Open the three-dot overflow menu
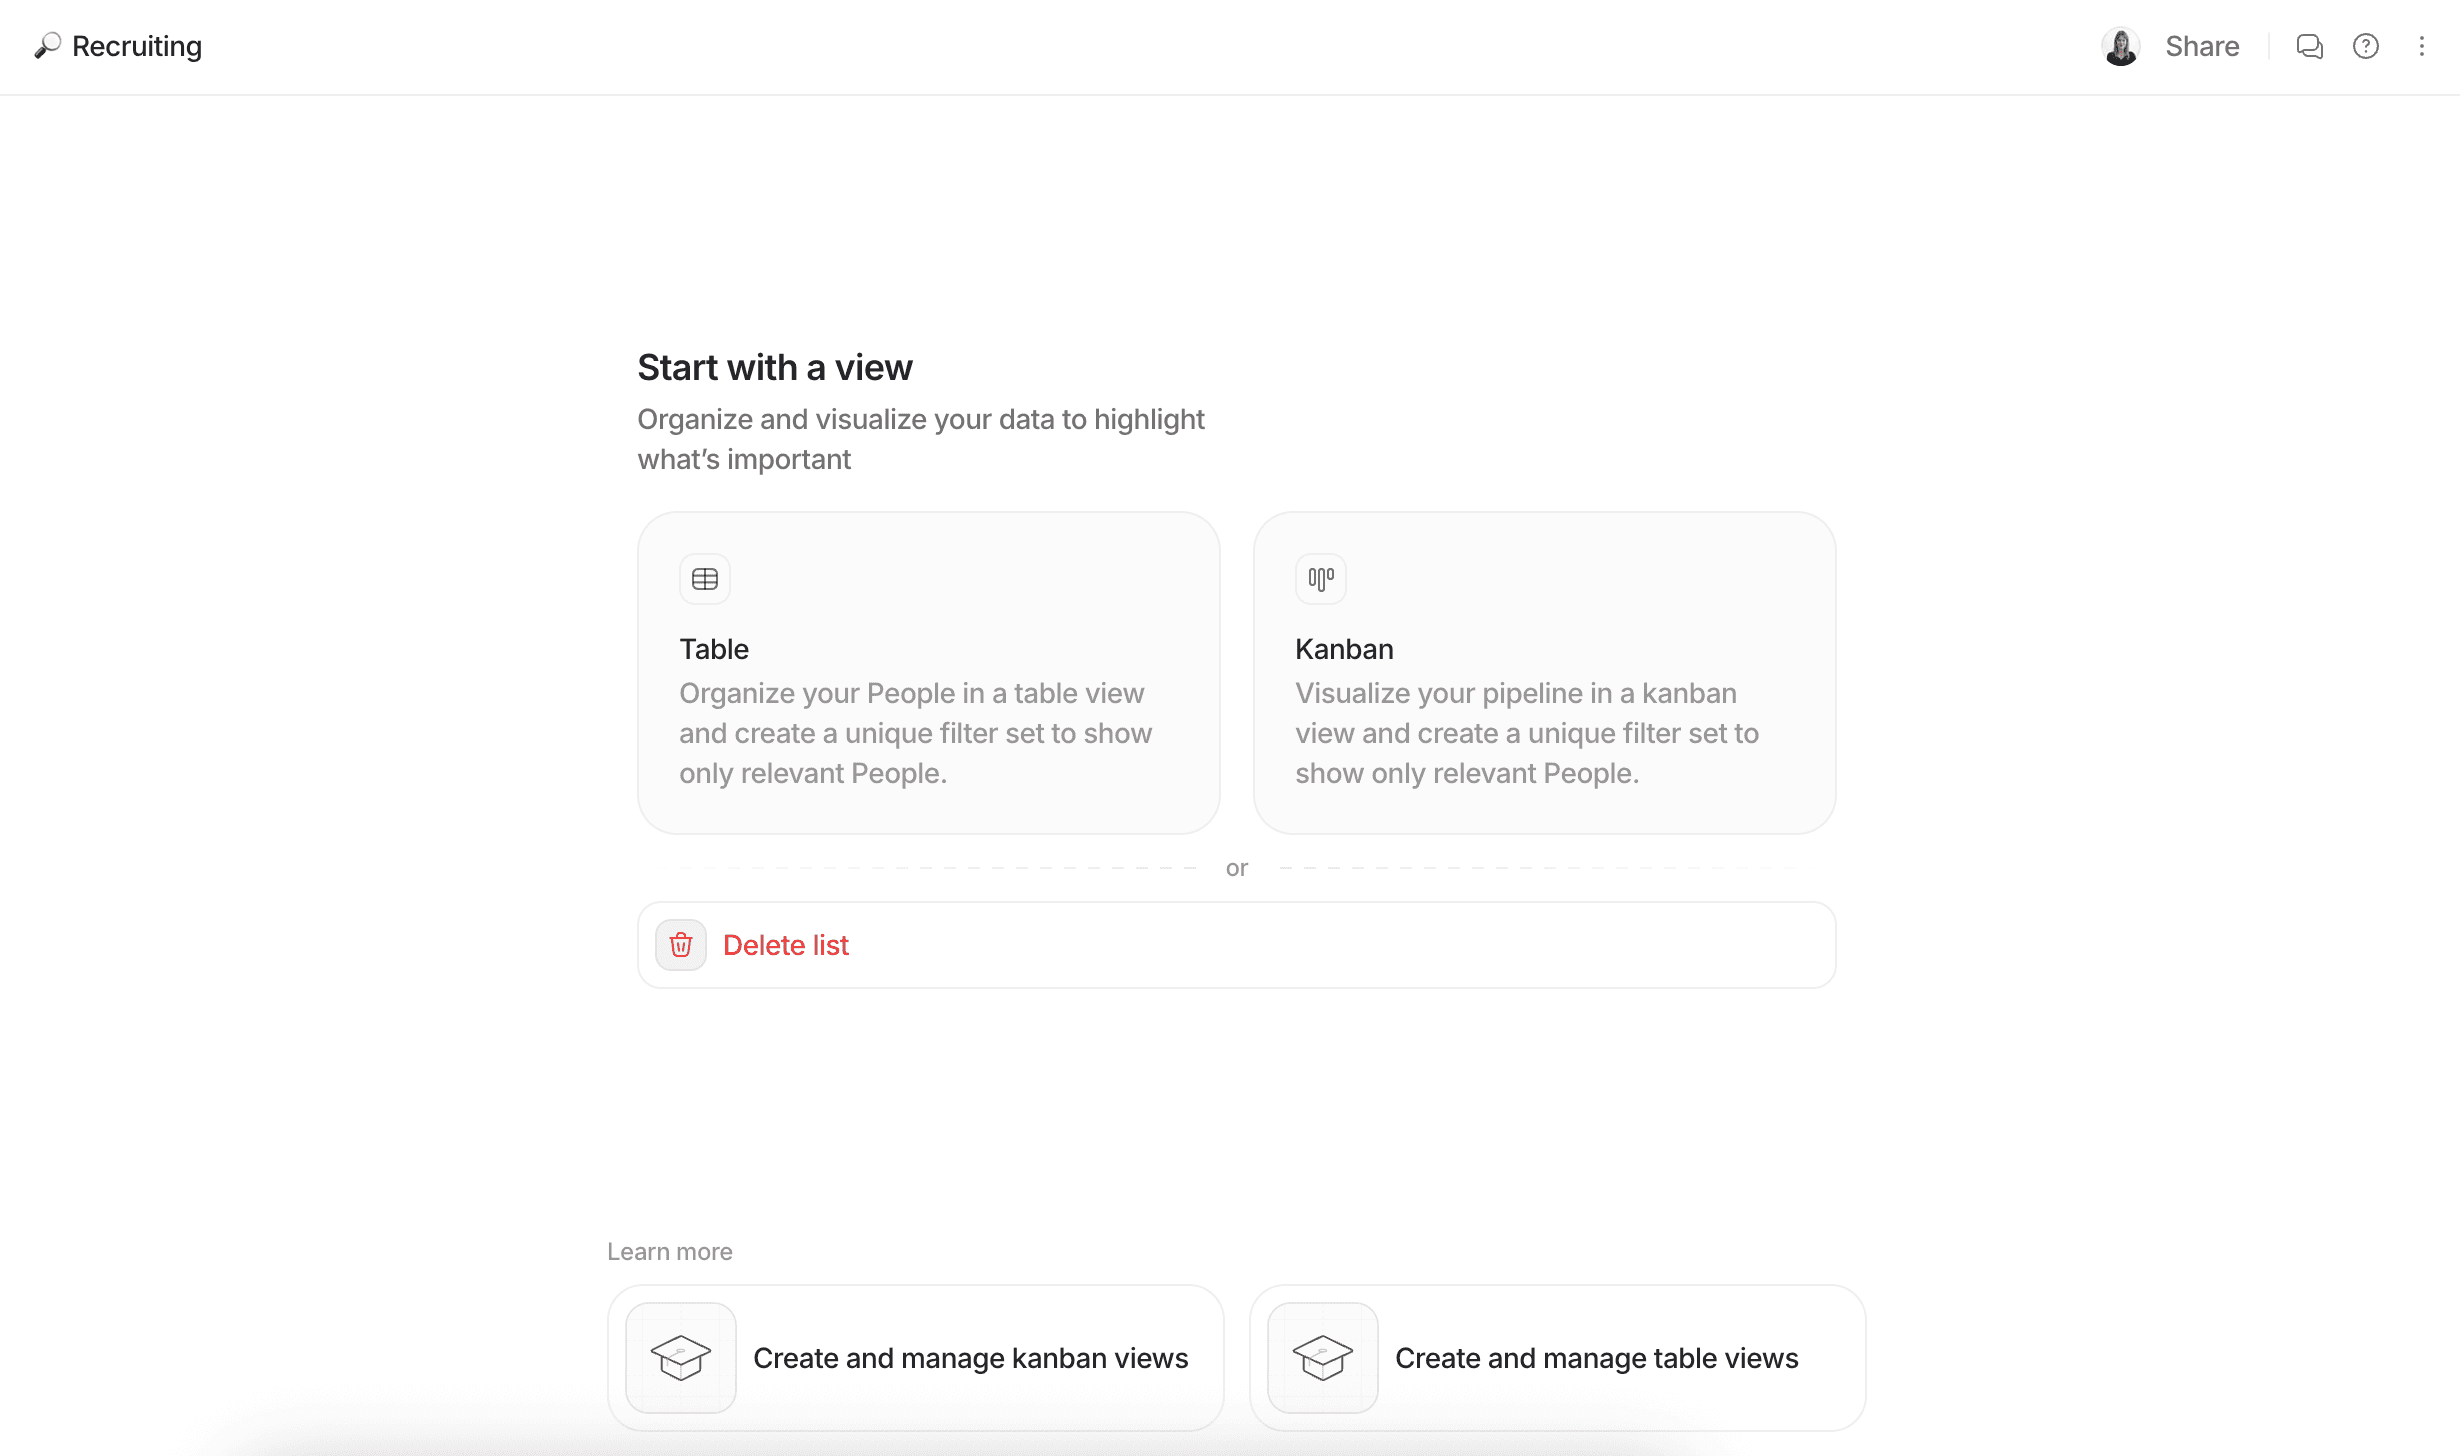This screenshot has width=2460, height=1456. (2423, 46)
